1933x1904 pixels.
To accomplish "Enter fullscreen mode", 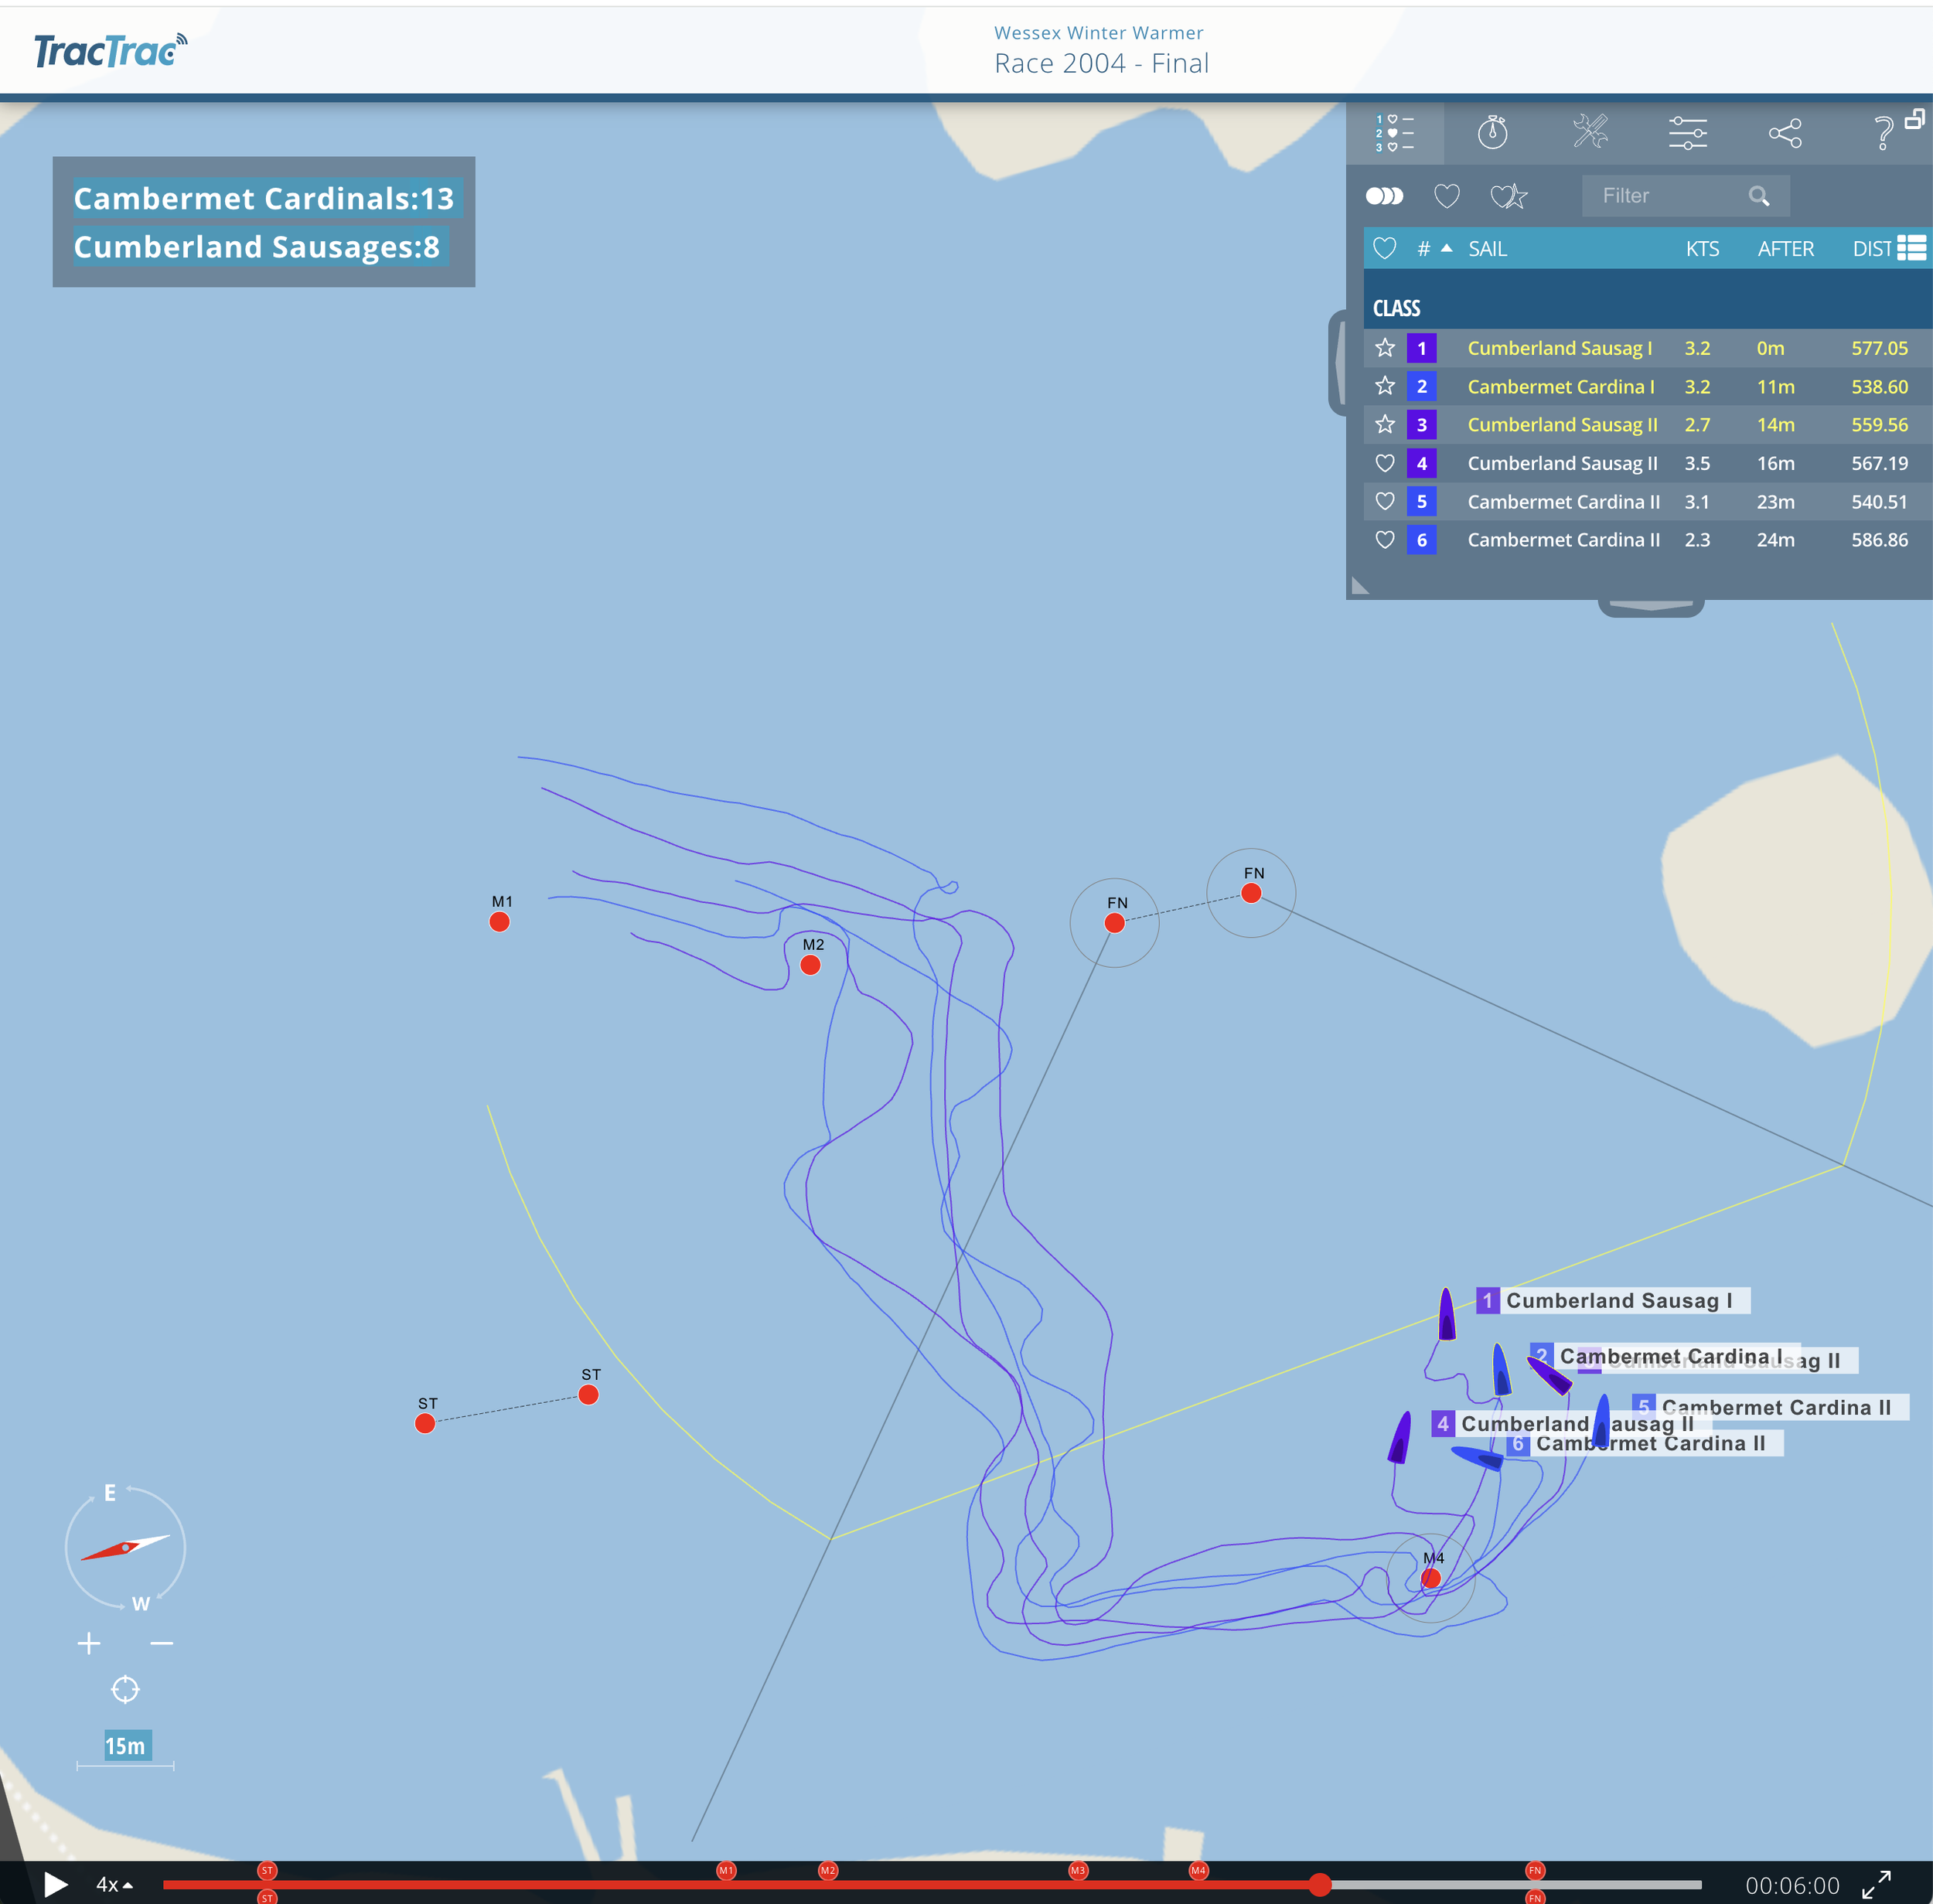I will (x=1876, y=1885).
